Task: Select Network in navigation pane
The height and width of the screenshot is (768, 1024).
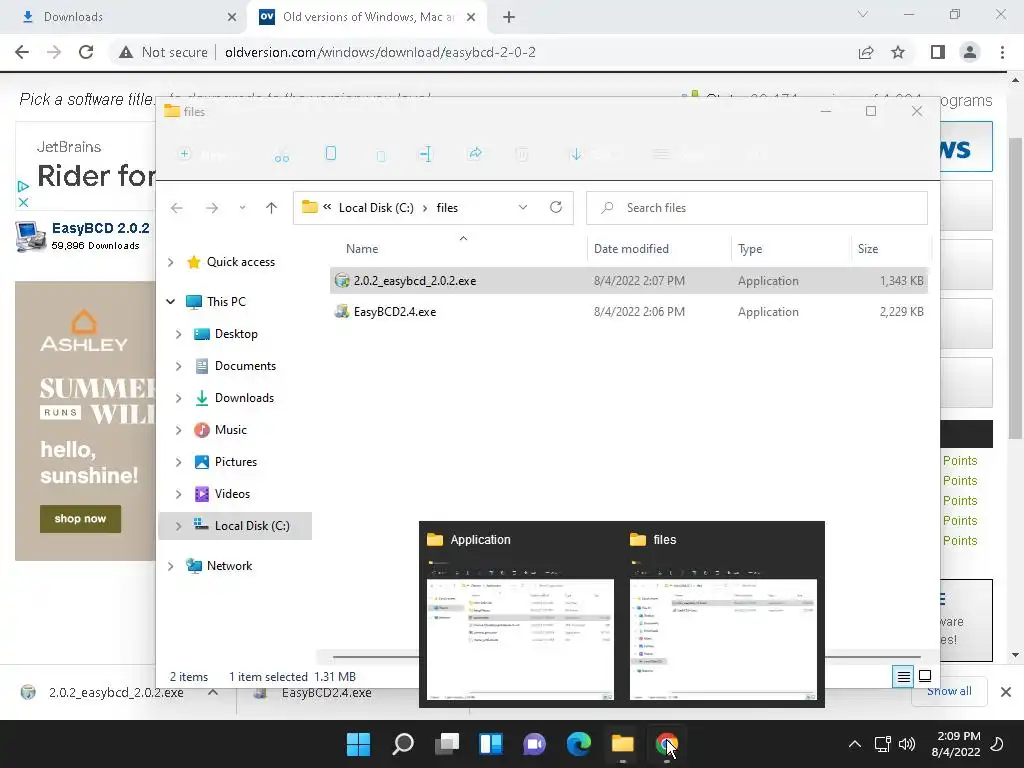Action: pyautogui.click(x=229, y=566)
